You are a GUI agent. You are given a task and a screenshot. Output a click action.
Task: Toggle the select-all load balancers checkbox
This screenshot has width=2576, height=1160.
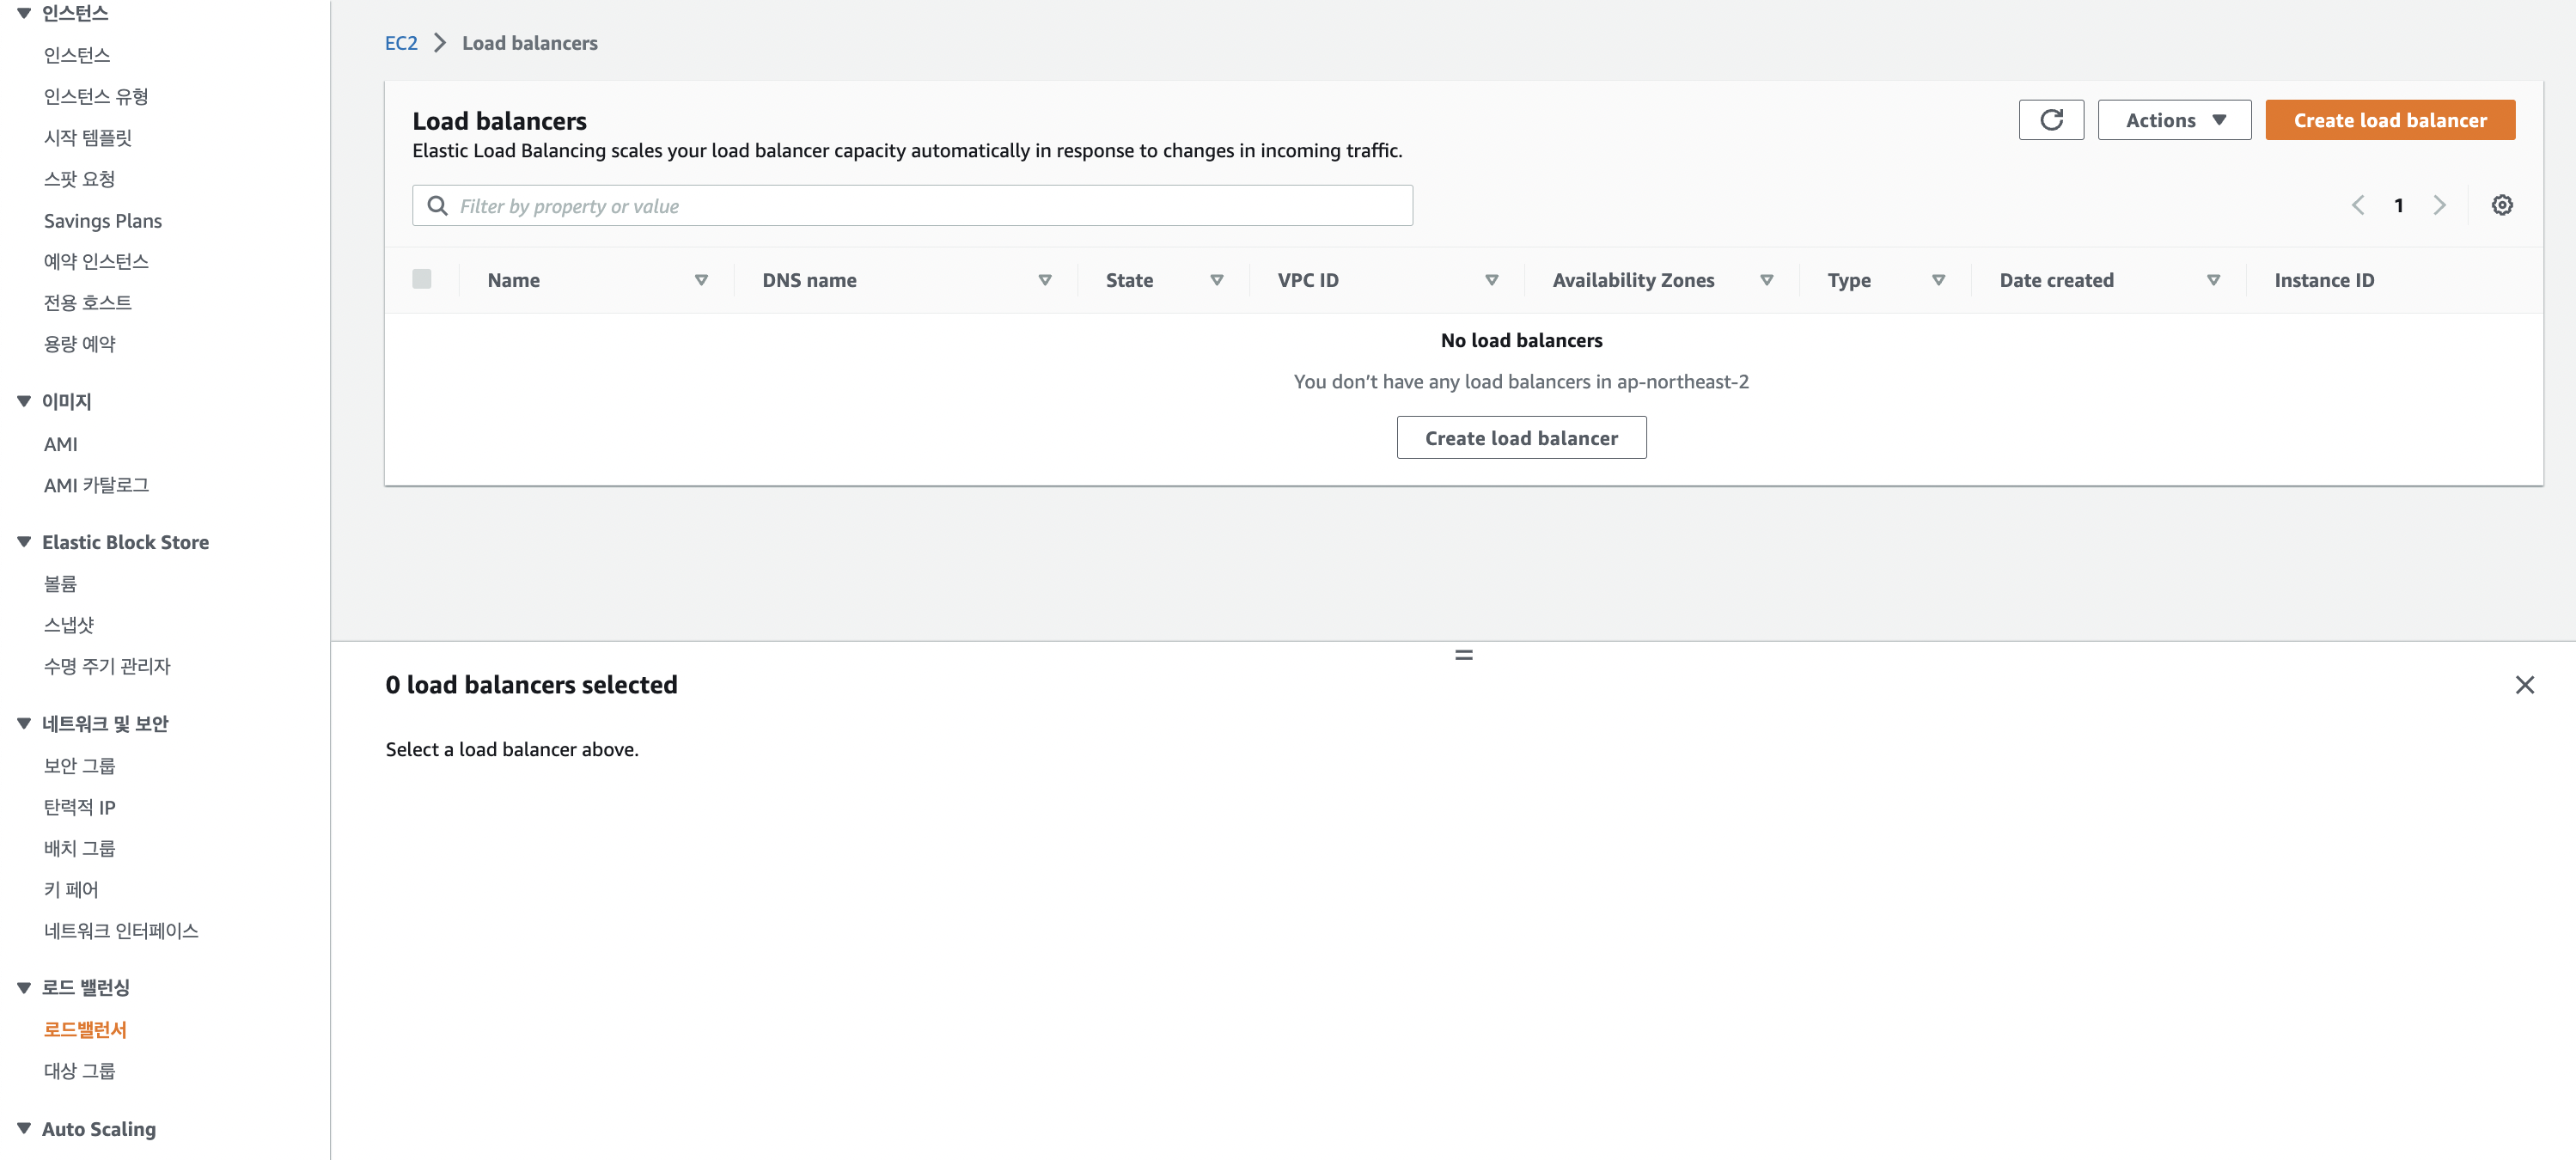(x=422, y=279)
